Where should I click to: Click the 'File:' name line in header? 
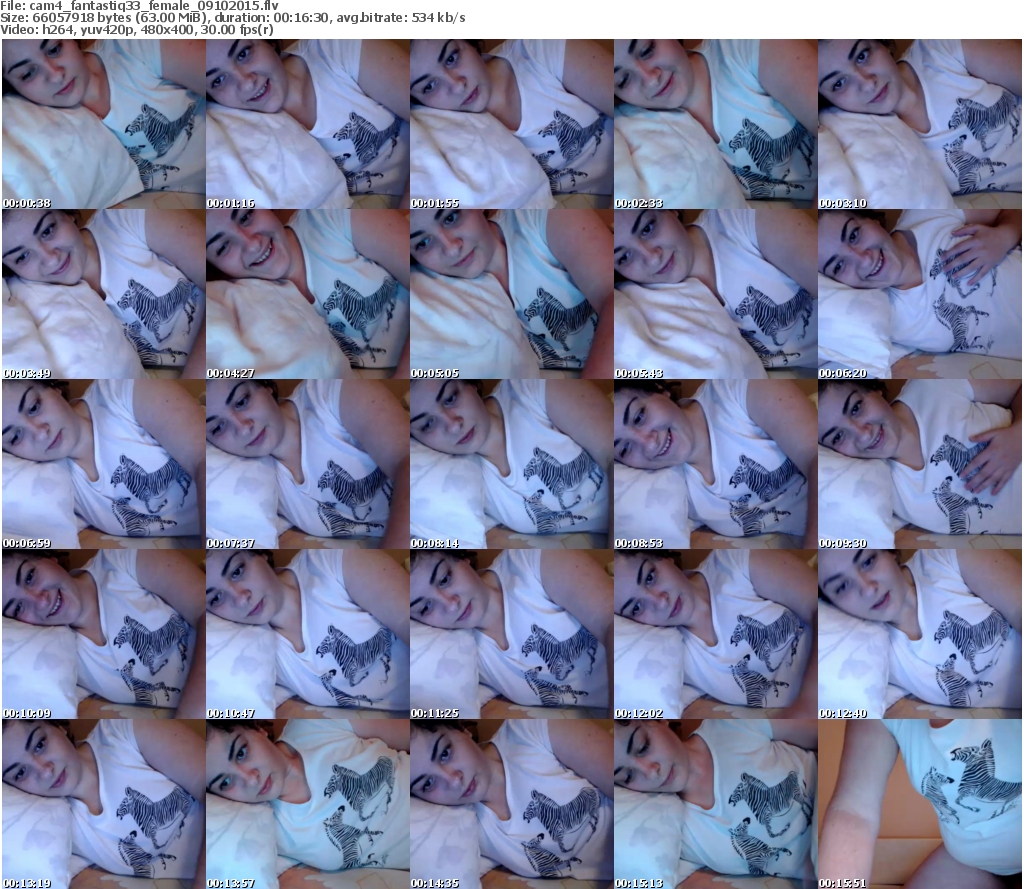click(x=139, y=6)
